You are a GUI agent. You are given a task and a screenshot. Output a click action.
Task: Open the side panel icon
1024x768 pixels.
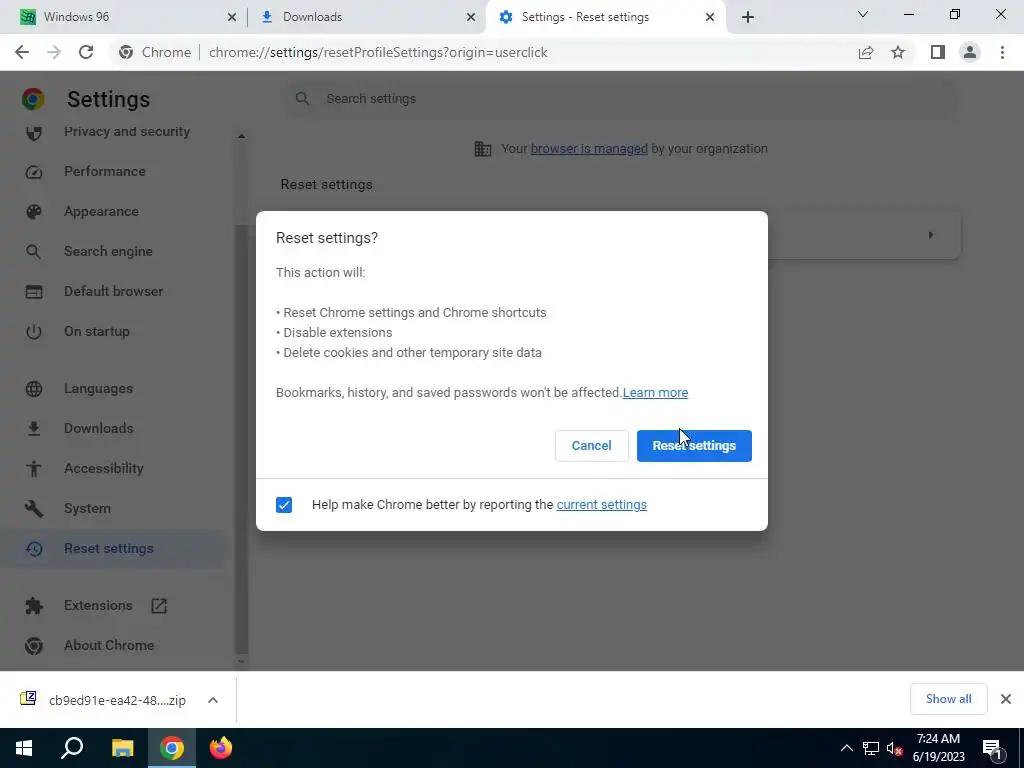tap(938, 52)
